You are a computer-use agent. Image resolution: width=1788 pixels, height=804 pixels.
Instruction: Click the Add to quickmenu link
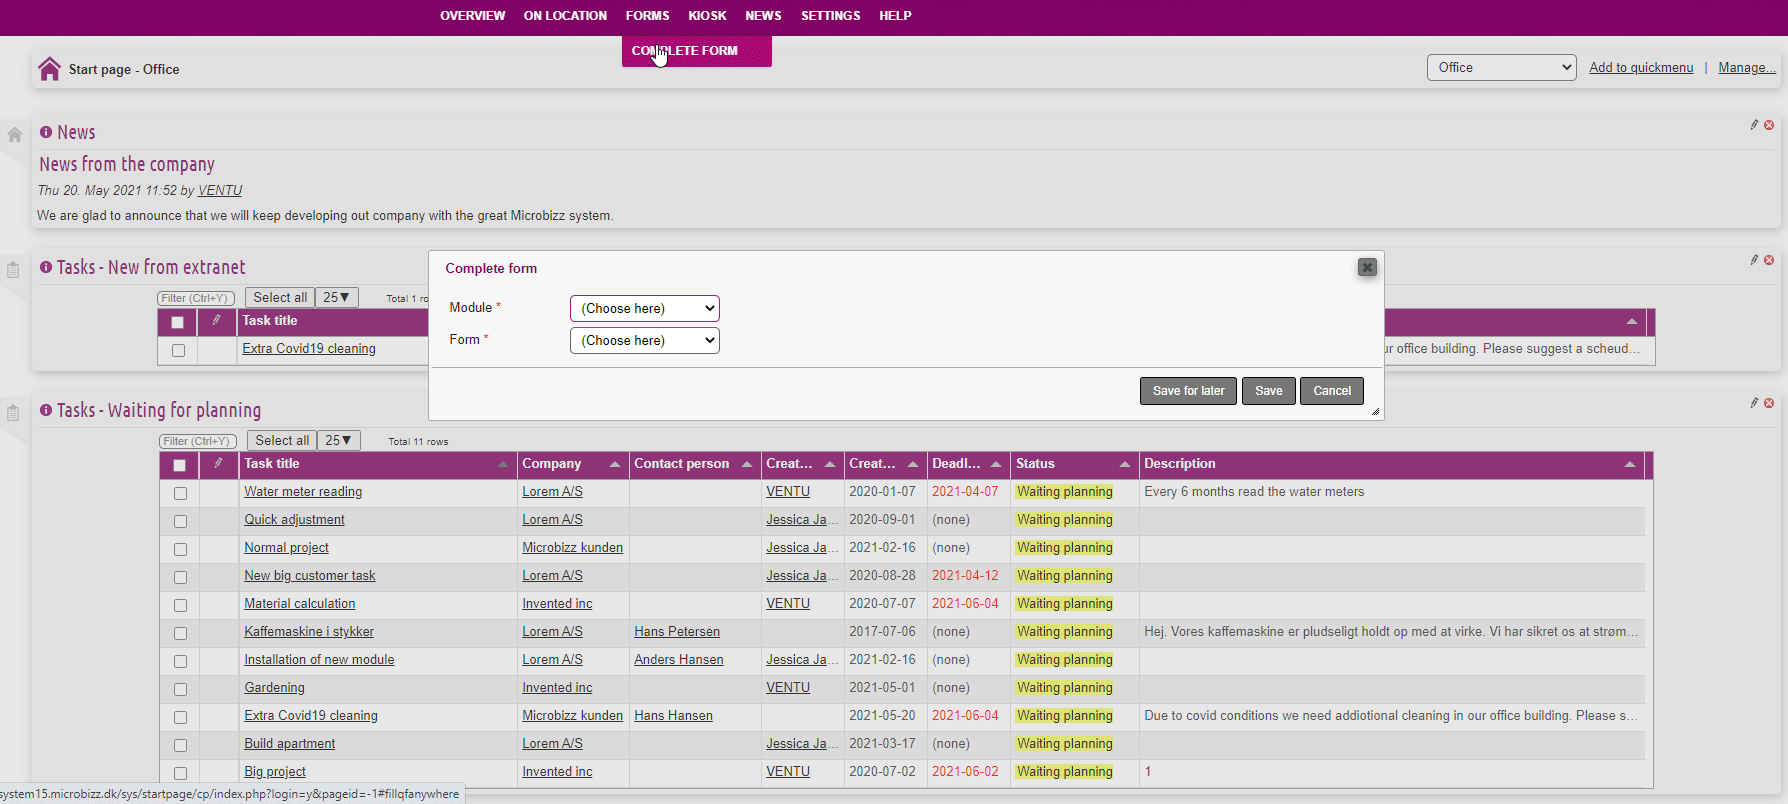coord(1641,67)
